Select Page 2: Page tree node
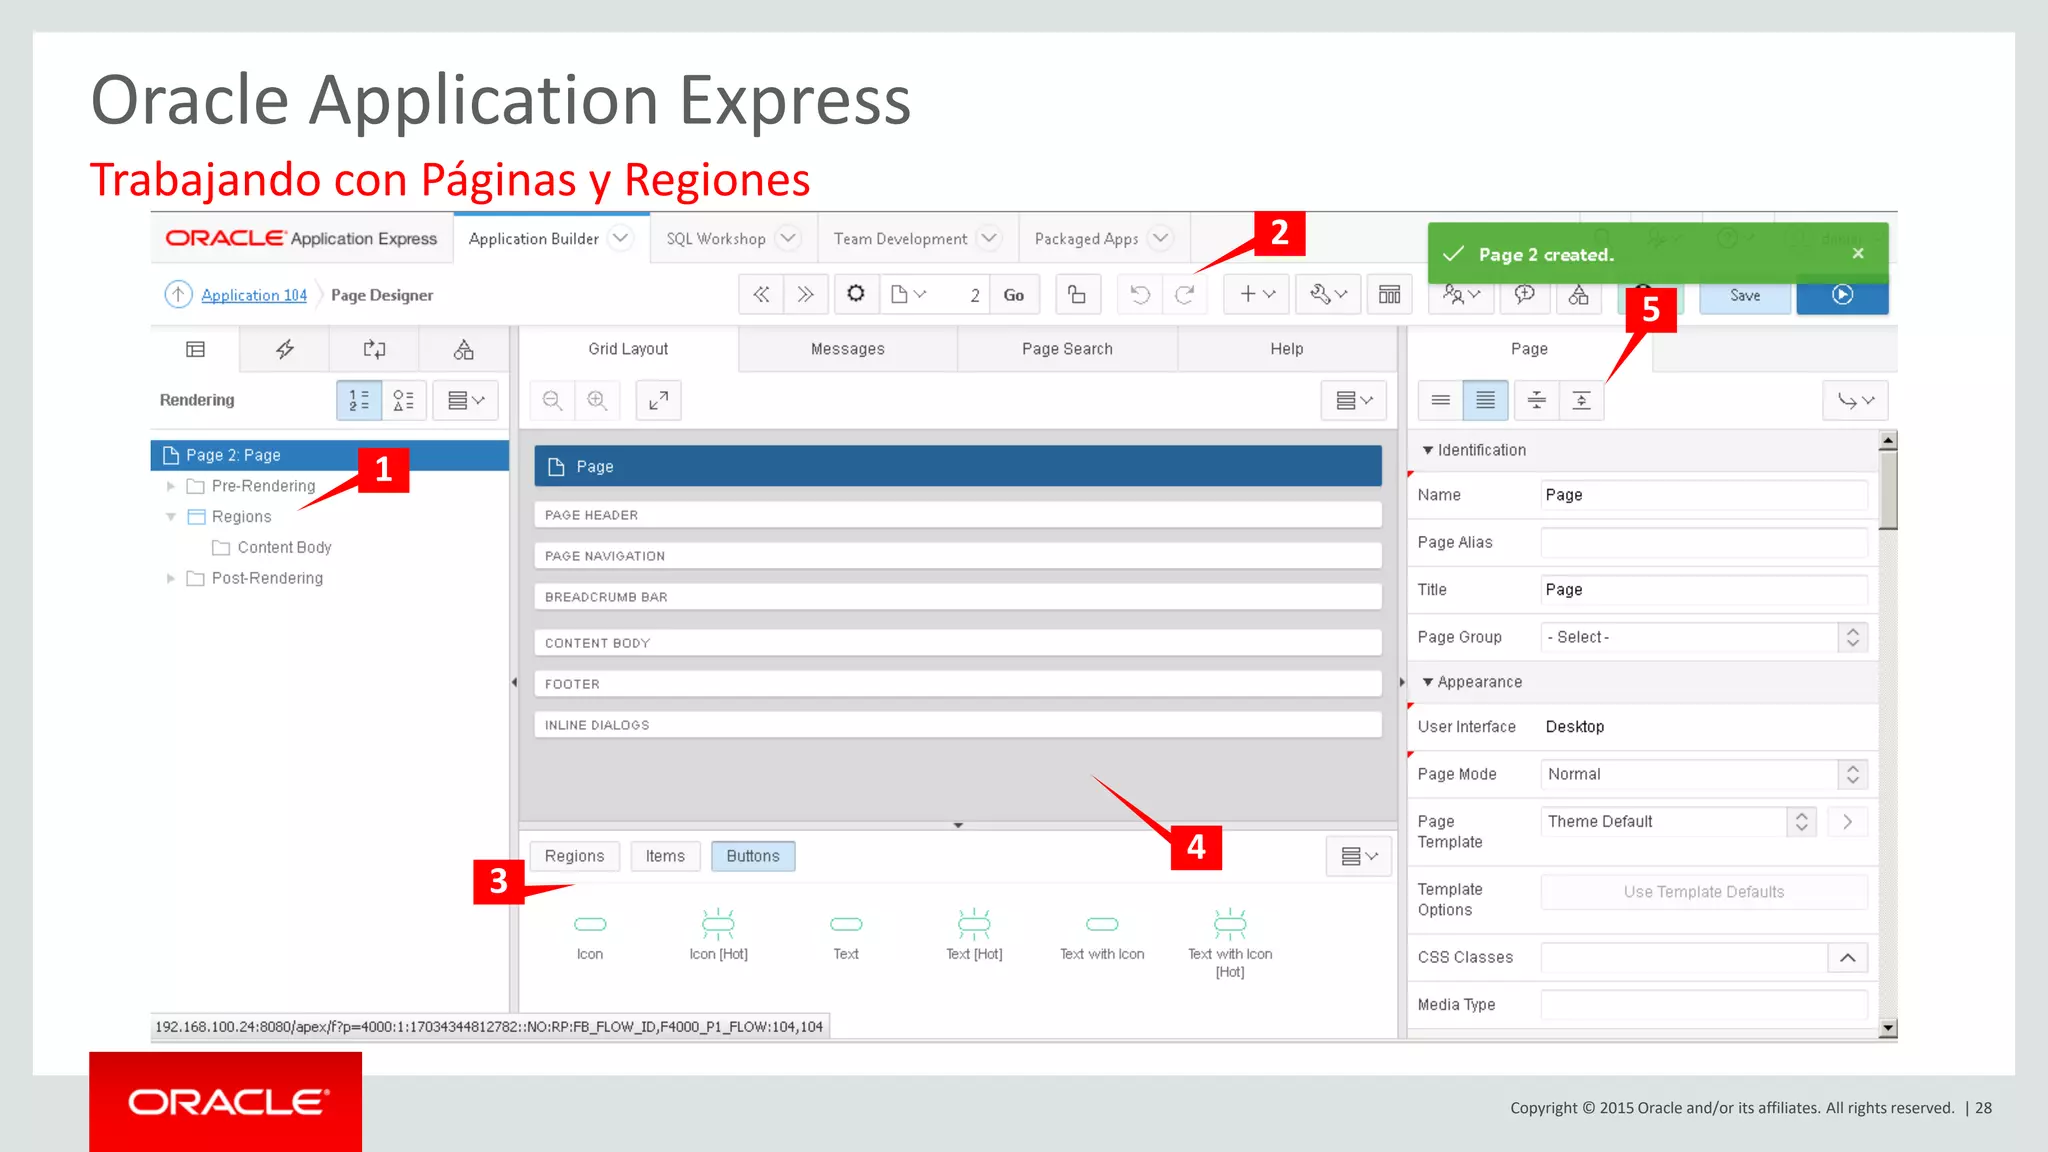 click(x=330, y=455)
